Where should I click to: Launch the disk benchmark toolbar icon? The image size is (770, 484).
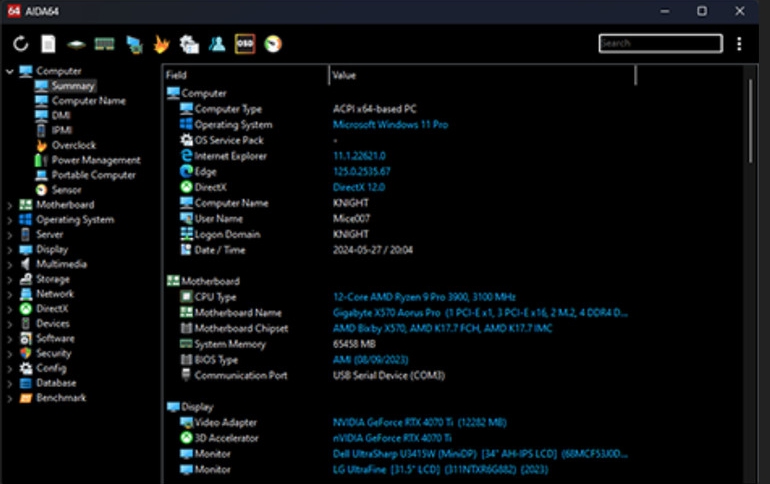tap(76, 45)
